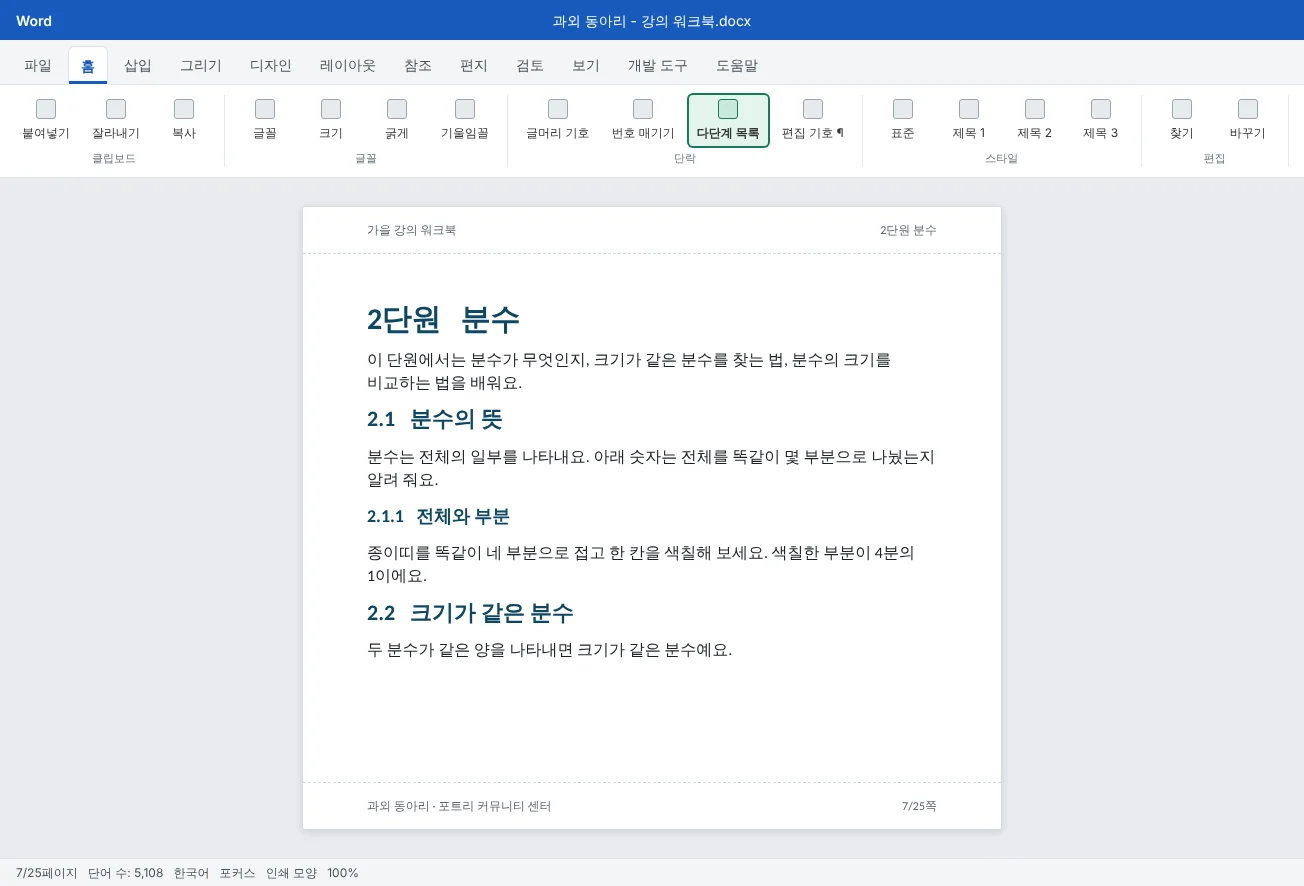Open the 파일 tab

38,66
